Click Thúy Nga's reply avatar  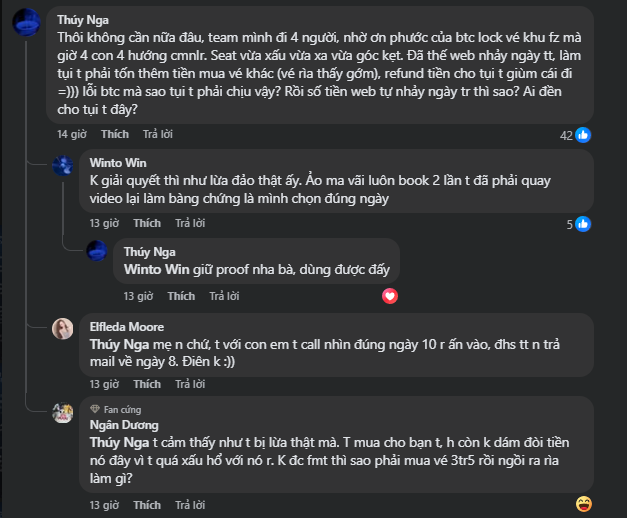click(x=97, y=251)
